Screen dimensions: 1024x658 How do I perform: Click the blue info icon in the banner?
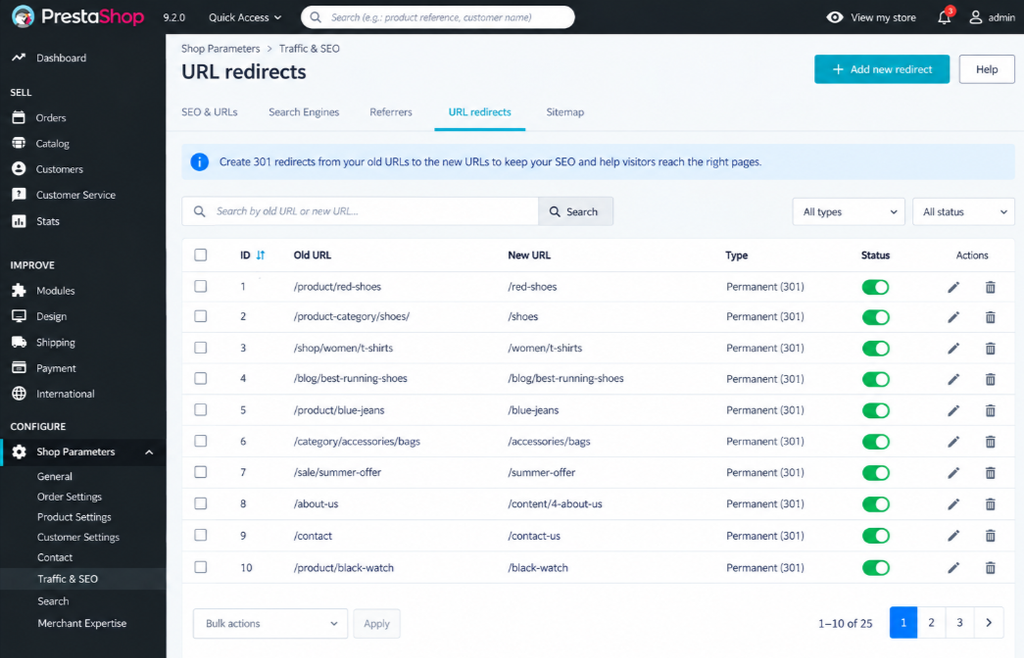(199, 162)
